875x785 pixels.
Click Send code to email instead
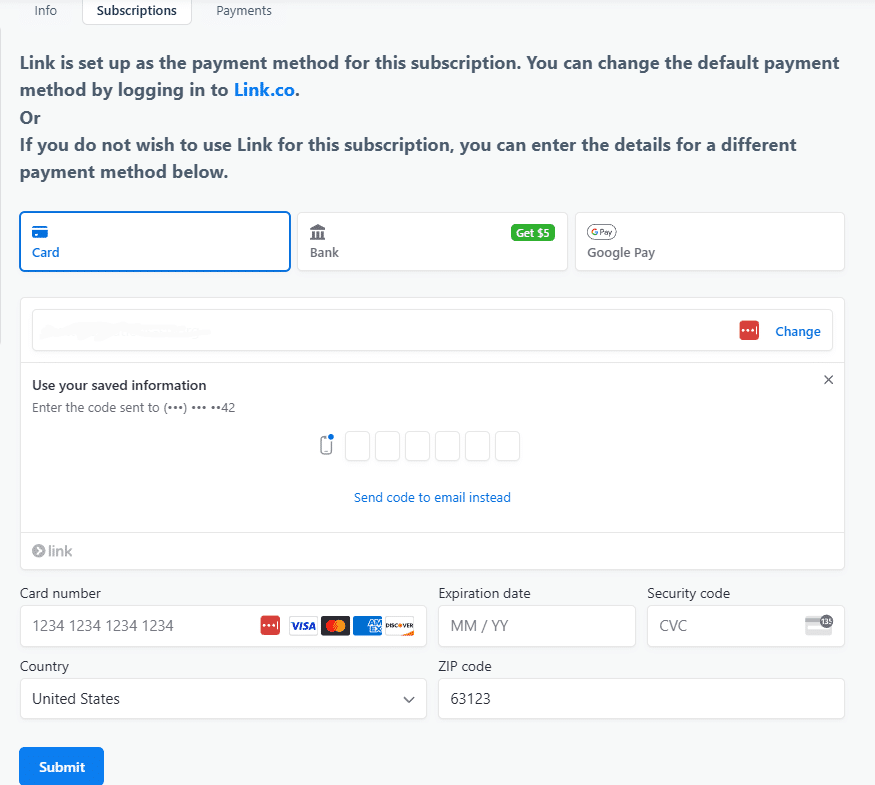(x=432, y=497)
